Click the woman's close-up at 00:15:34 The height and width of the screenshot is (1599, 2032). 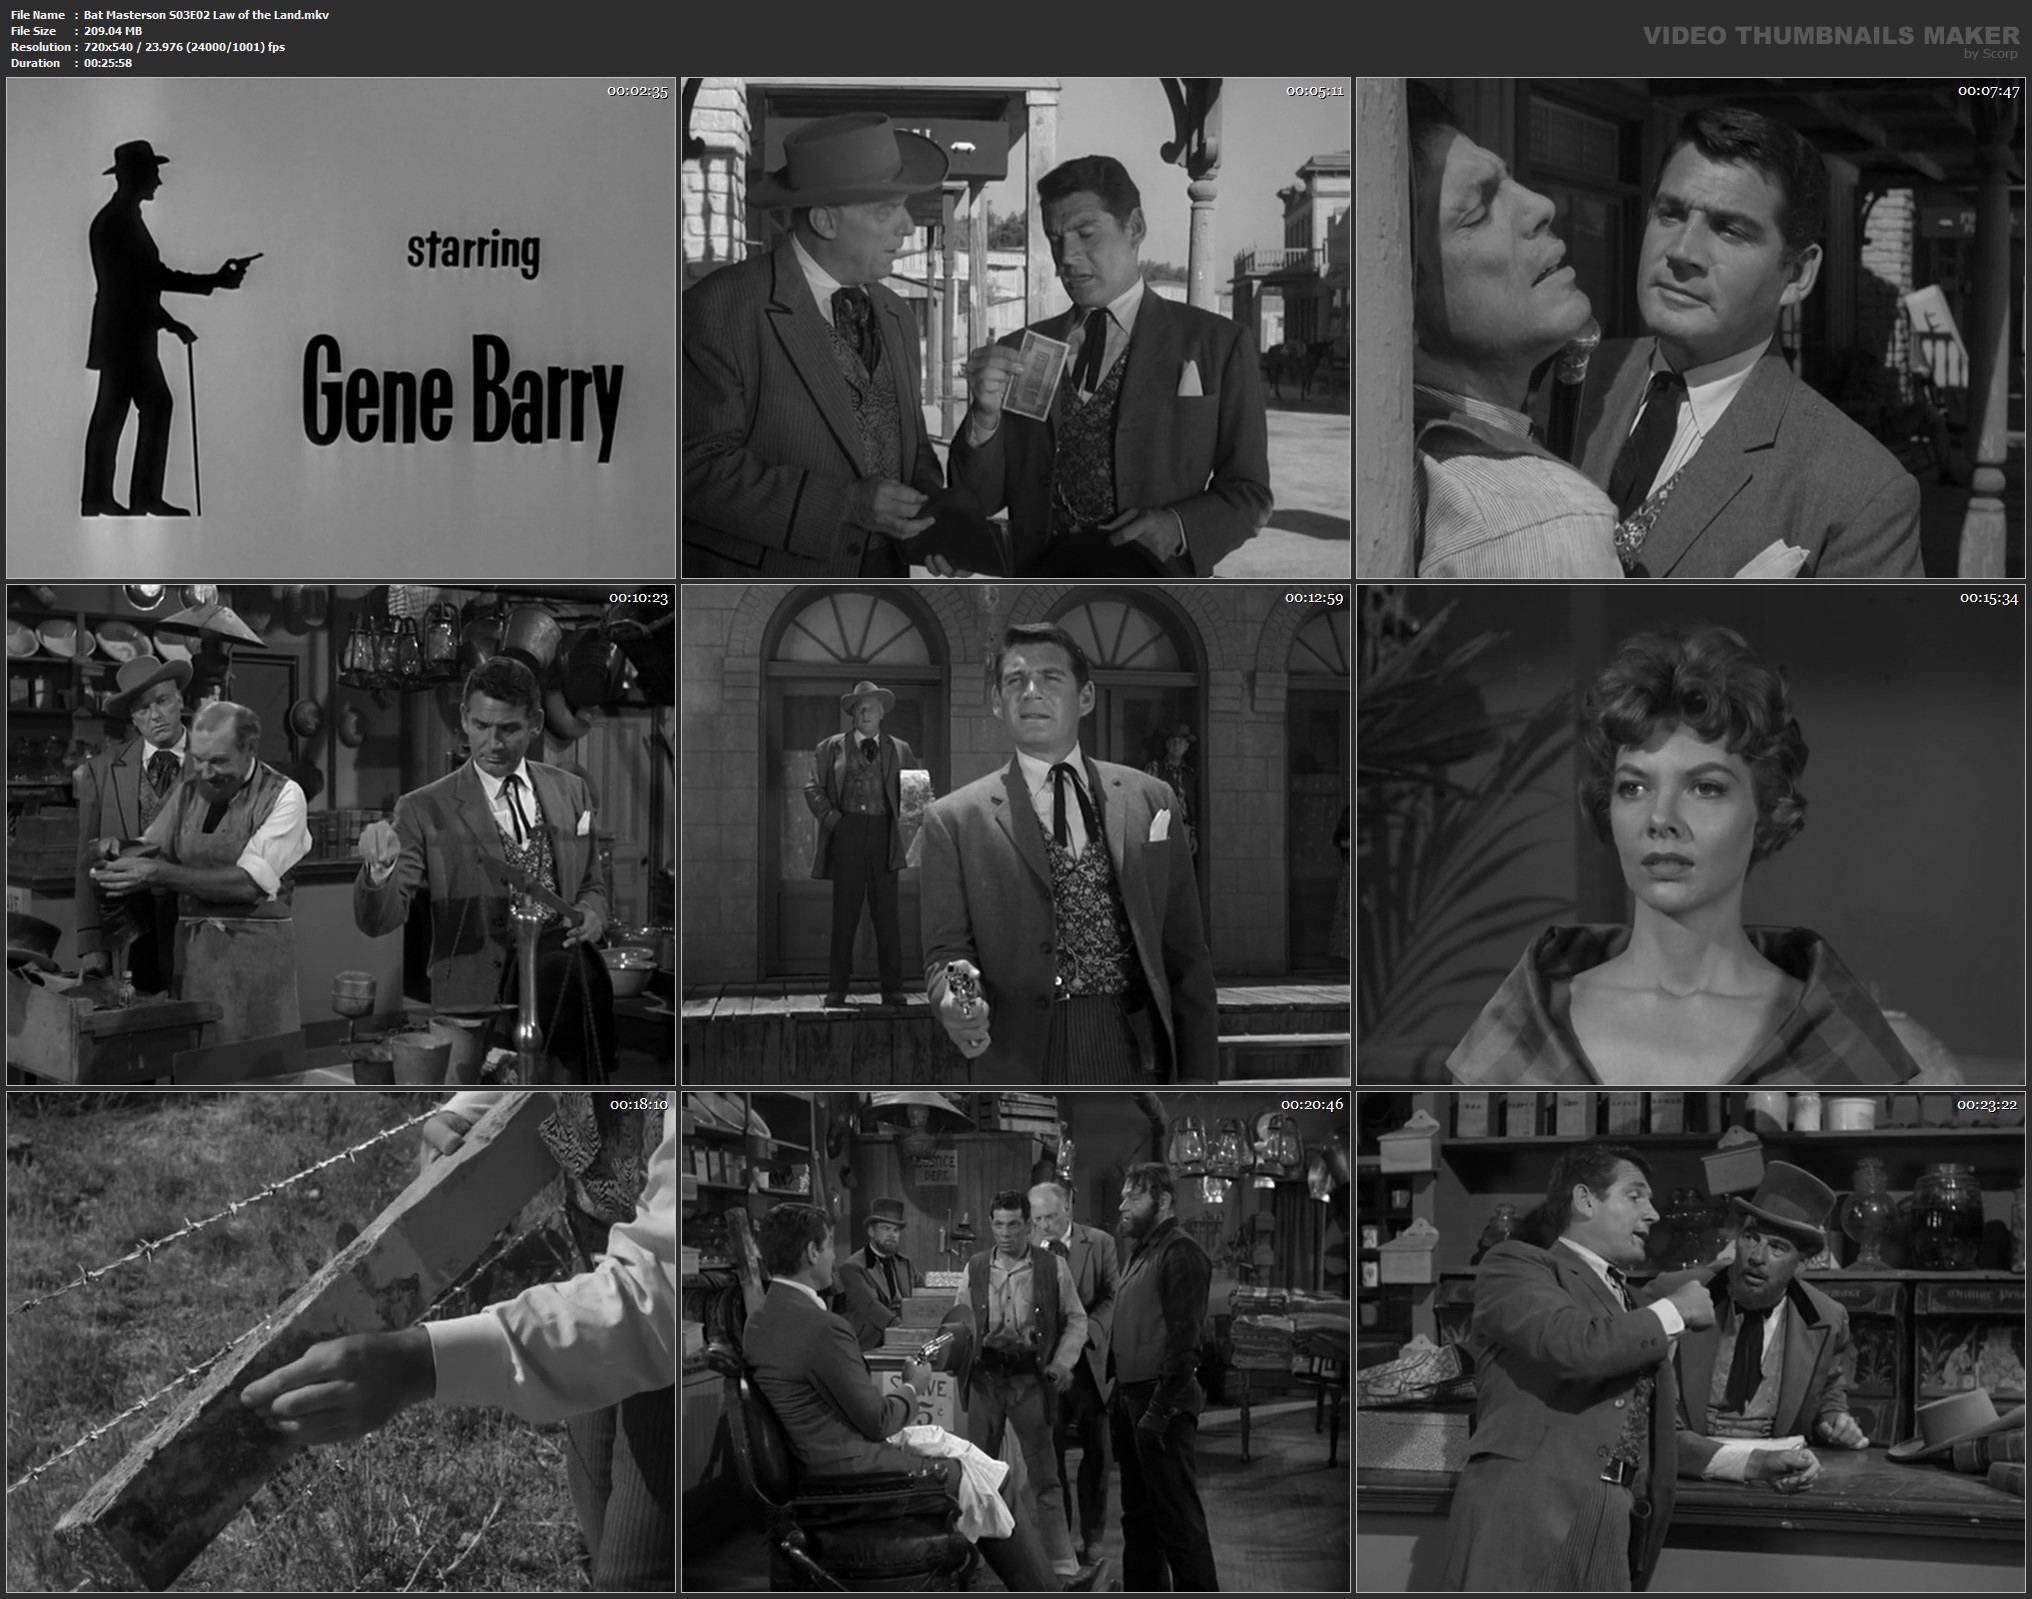tap(1690, 835)
